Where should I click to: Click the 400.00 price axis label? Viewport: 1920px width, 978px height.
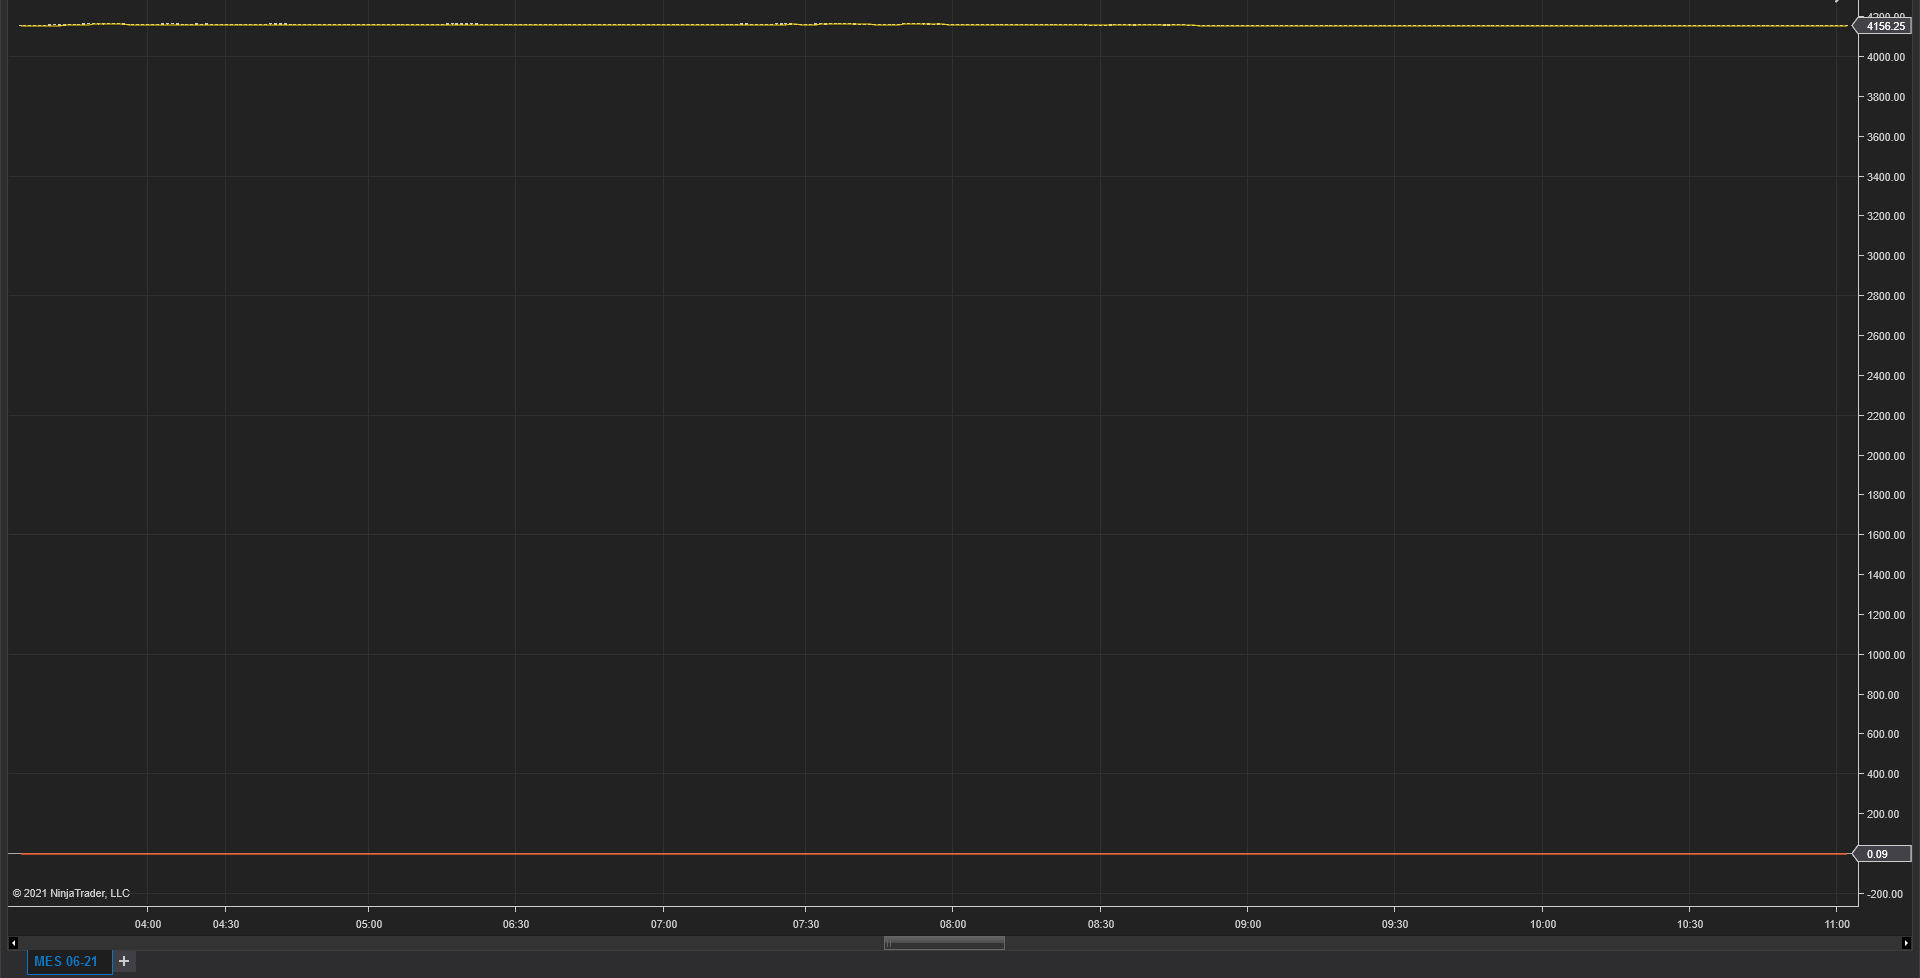pyautogui.click(x=1882, y=774)
